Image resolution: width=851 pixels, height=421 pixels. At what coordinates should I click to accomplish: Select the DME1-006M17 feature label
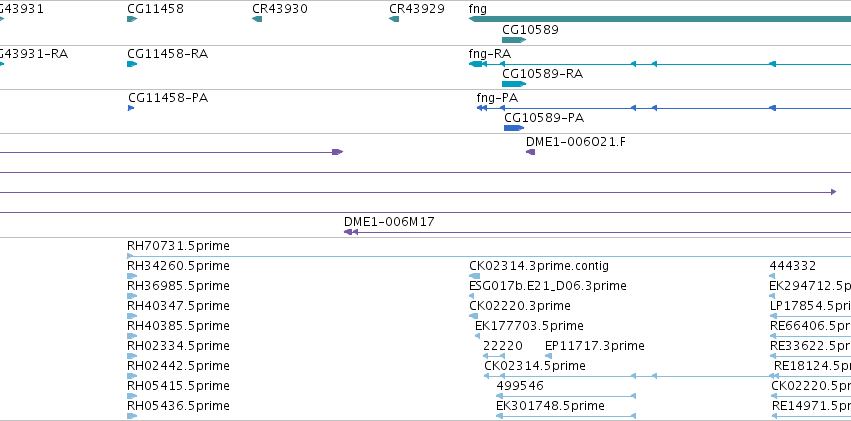389,221
